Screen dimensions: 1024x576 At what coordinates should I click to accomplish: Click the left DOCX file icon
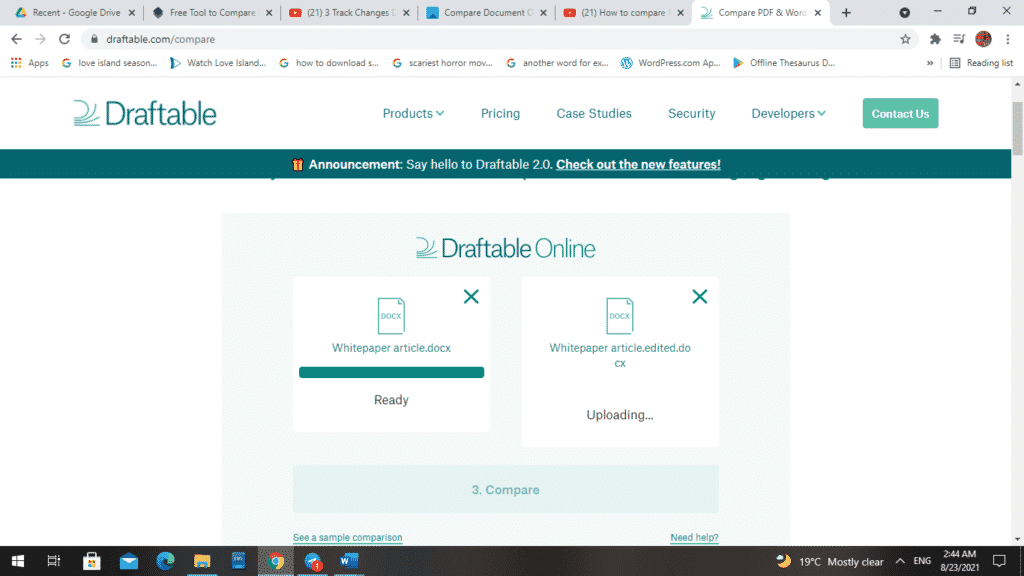click(391, 315)
